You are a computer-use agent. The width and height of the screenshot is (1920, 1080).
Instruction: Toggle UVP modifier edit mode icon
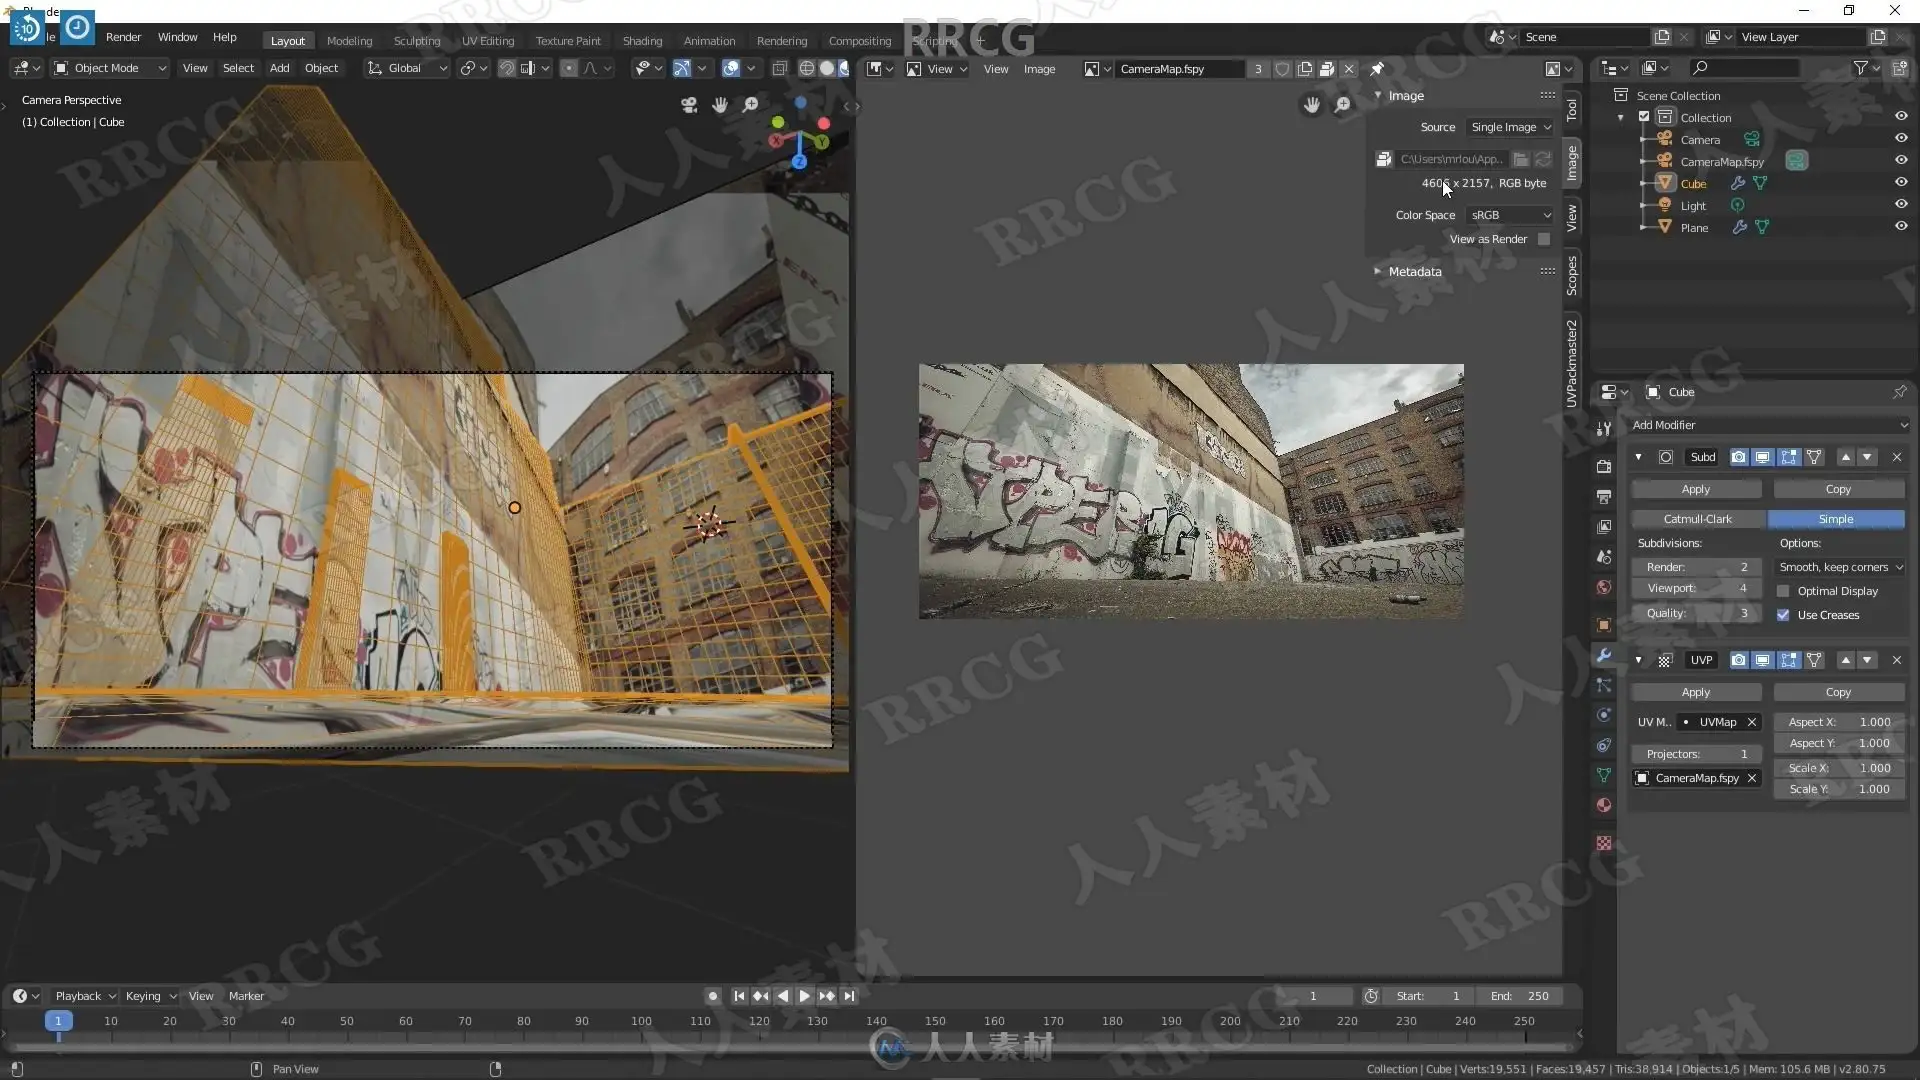(1788, 660)
